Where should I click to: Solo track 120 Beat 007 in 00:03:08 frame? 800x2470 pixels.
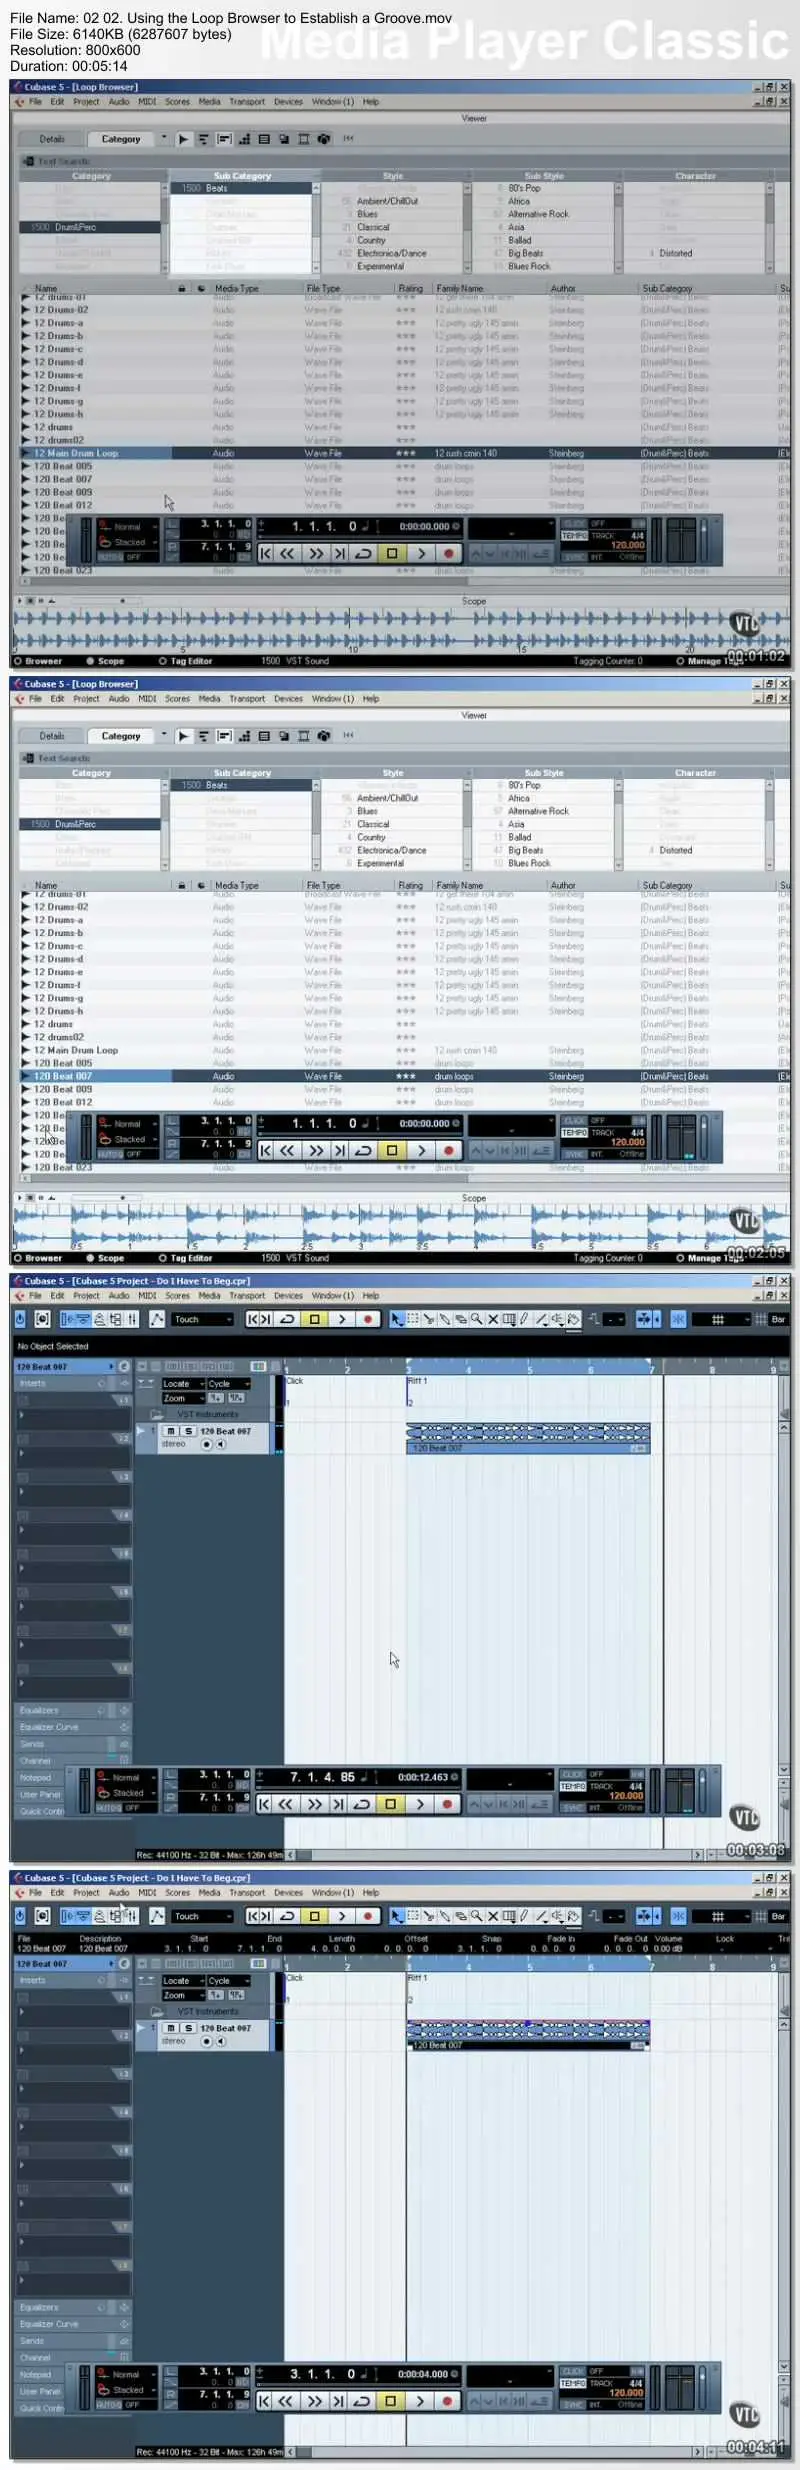click(x=187, y=1431)
